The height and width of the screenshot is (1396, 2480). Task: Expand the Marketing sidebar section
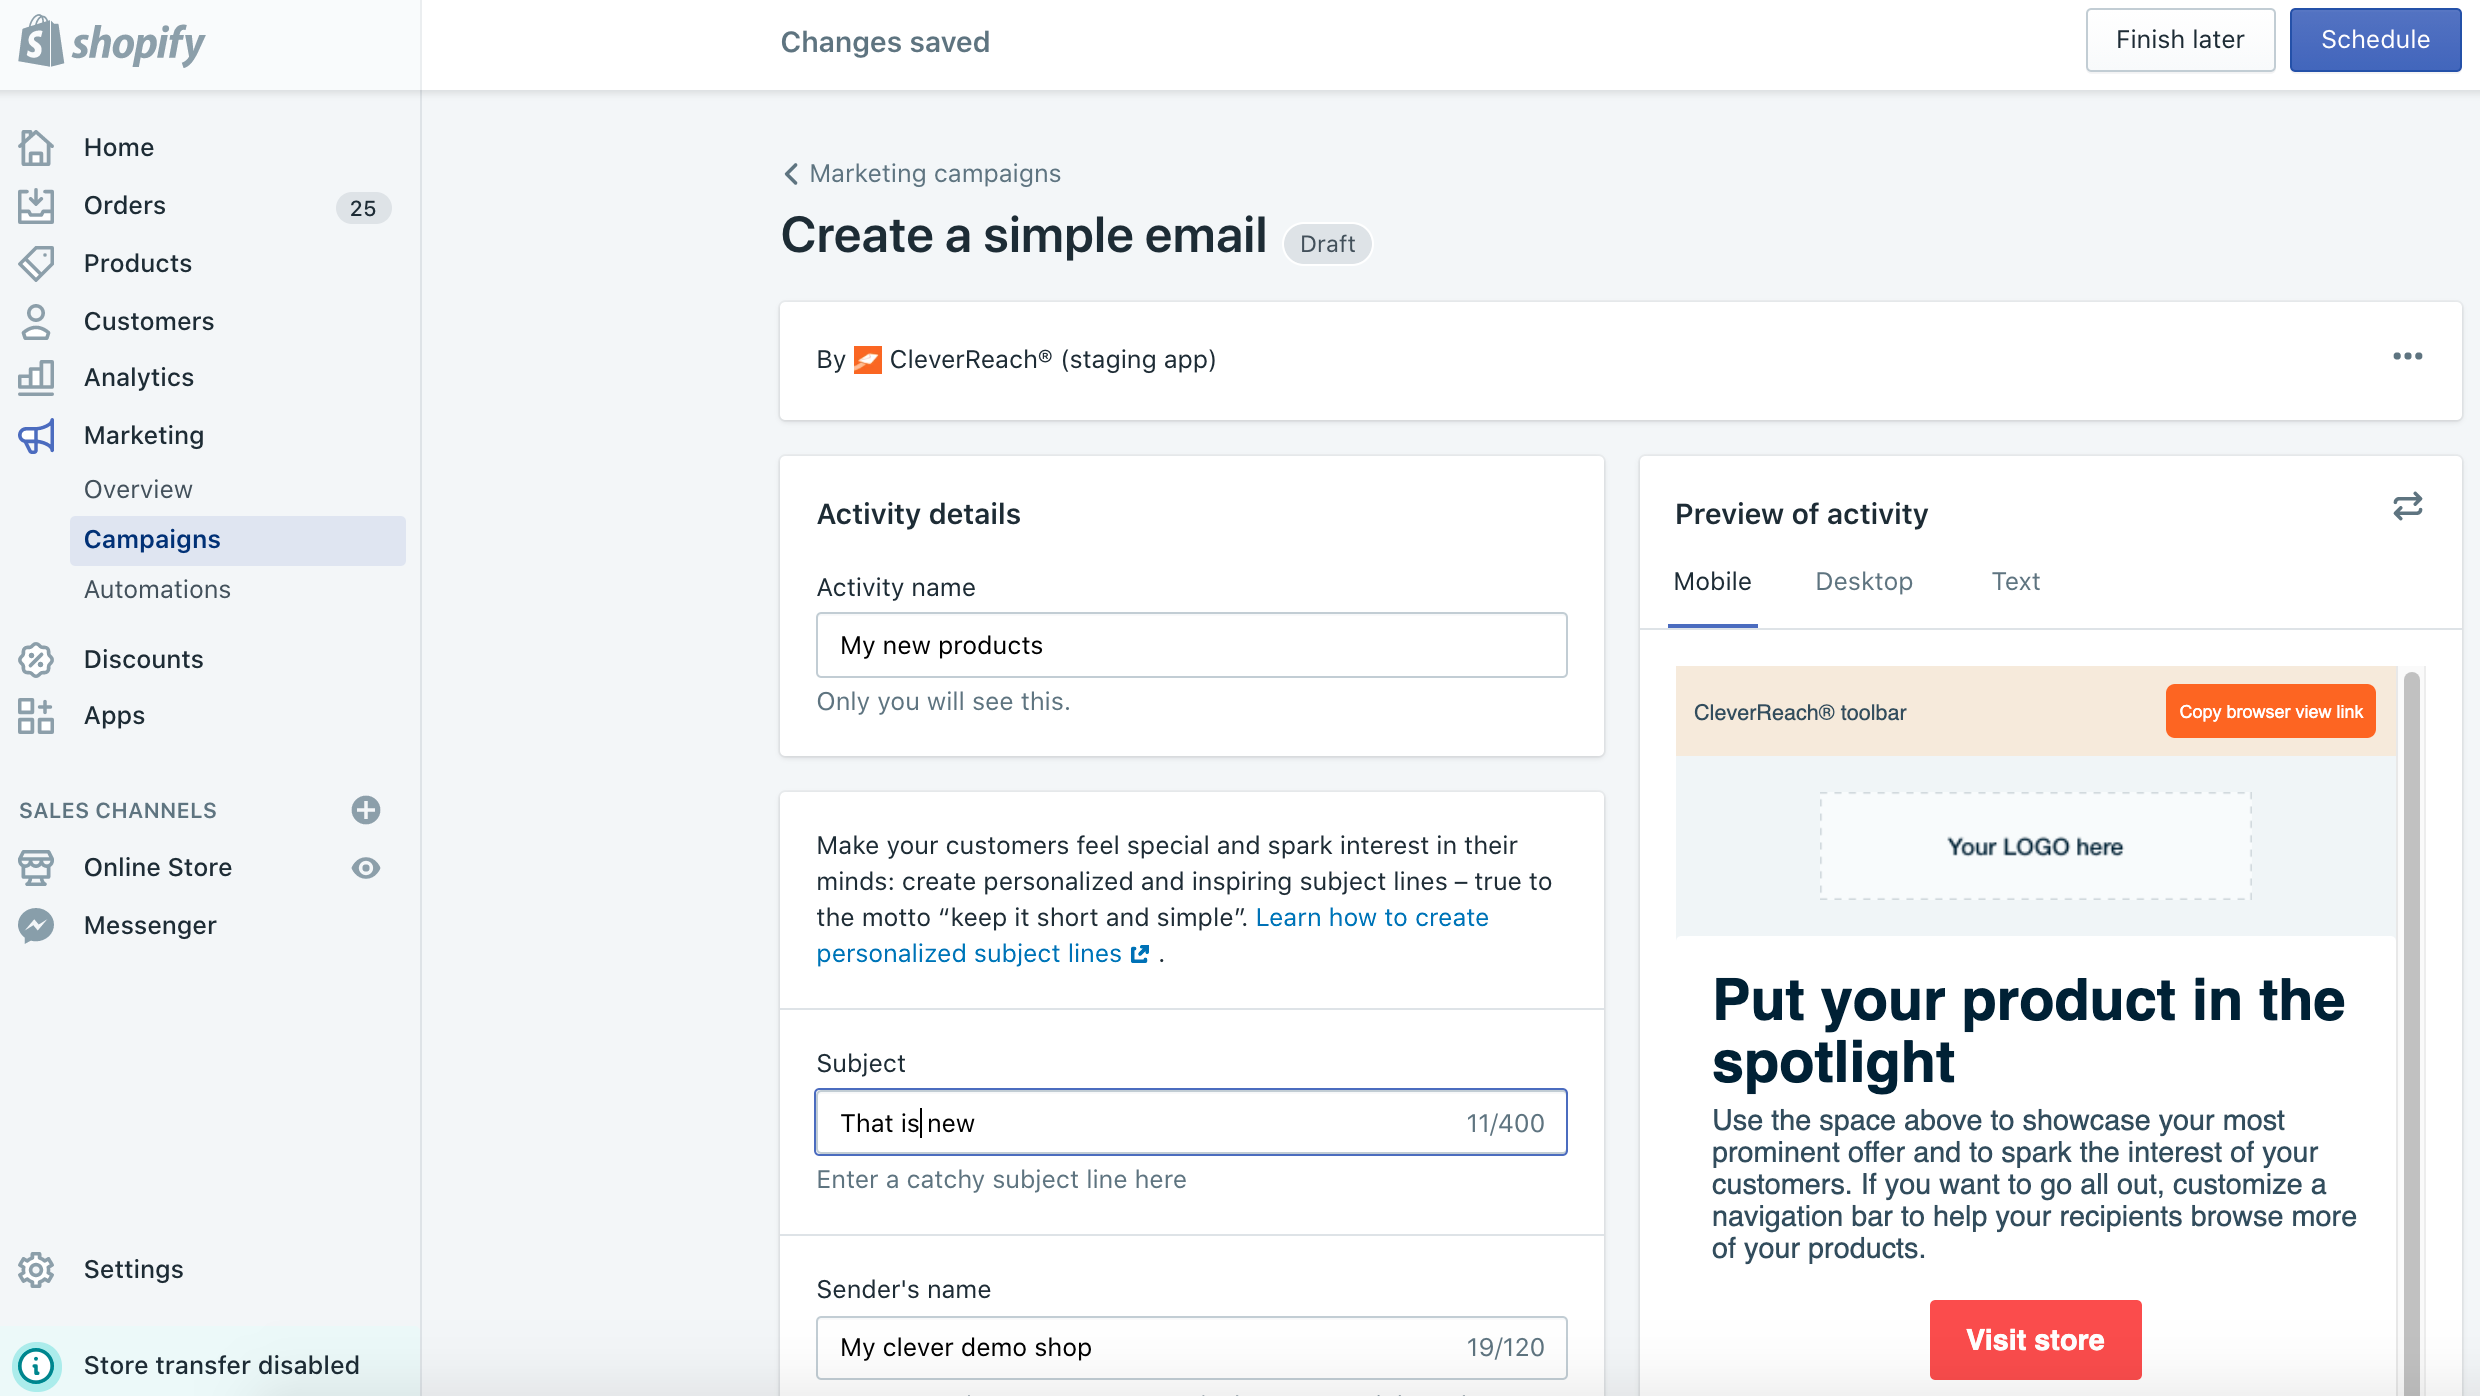tap(144, 436)
